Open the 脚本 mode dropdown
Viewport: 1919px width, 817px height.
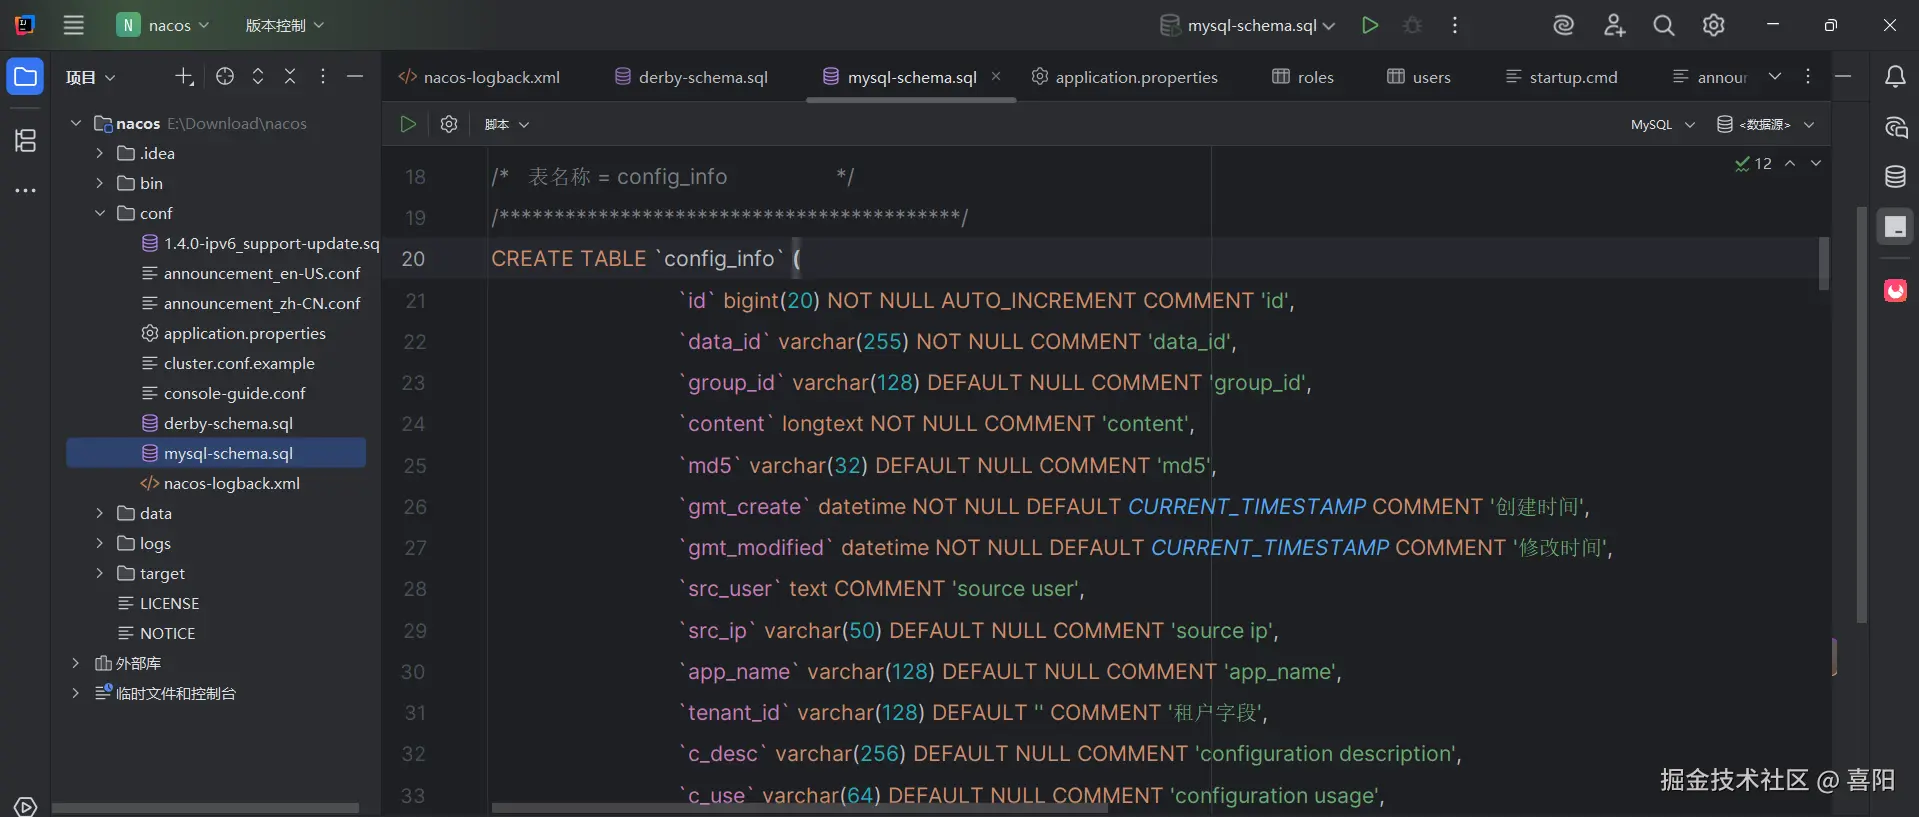[x=507, y=124]
